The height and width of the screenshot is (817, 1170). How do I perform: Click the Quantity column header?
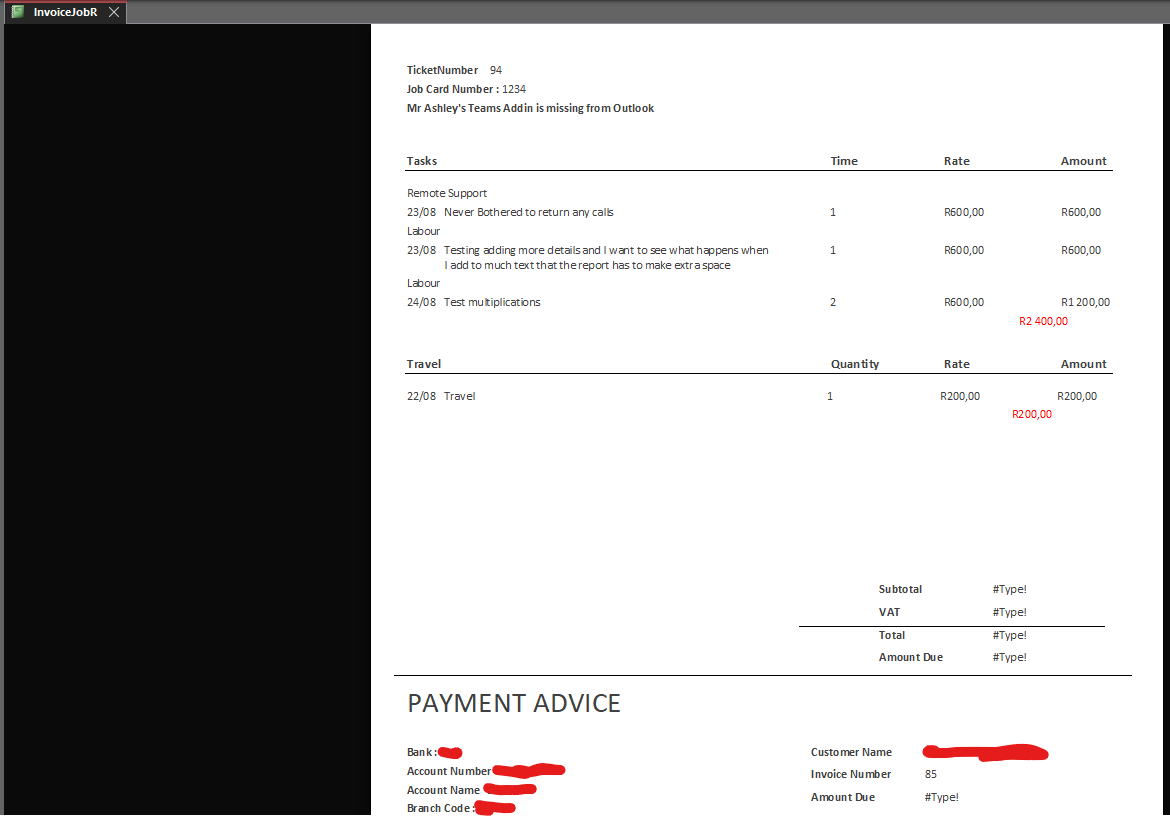tap(855, 364)
